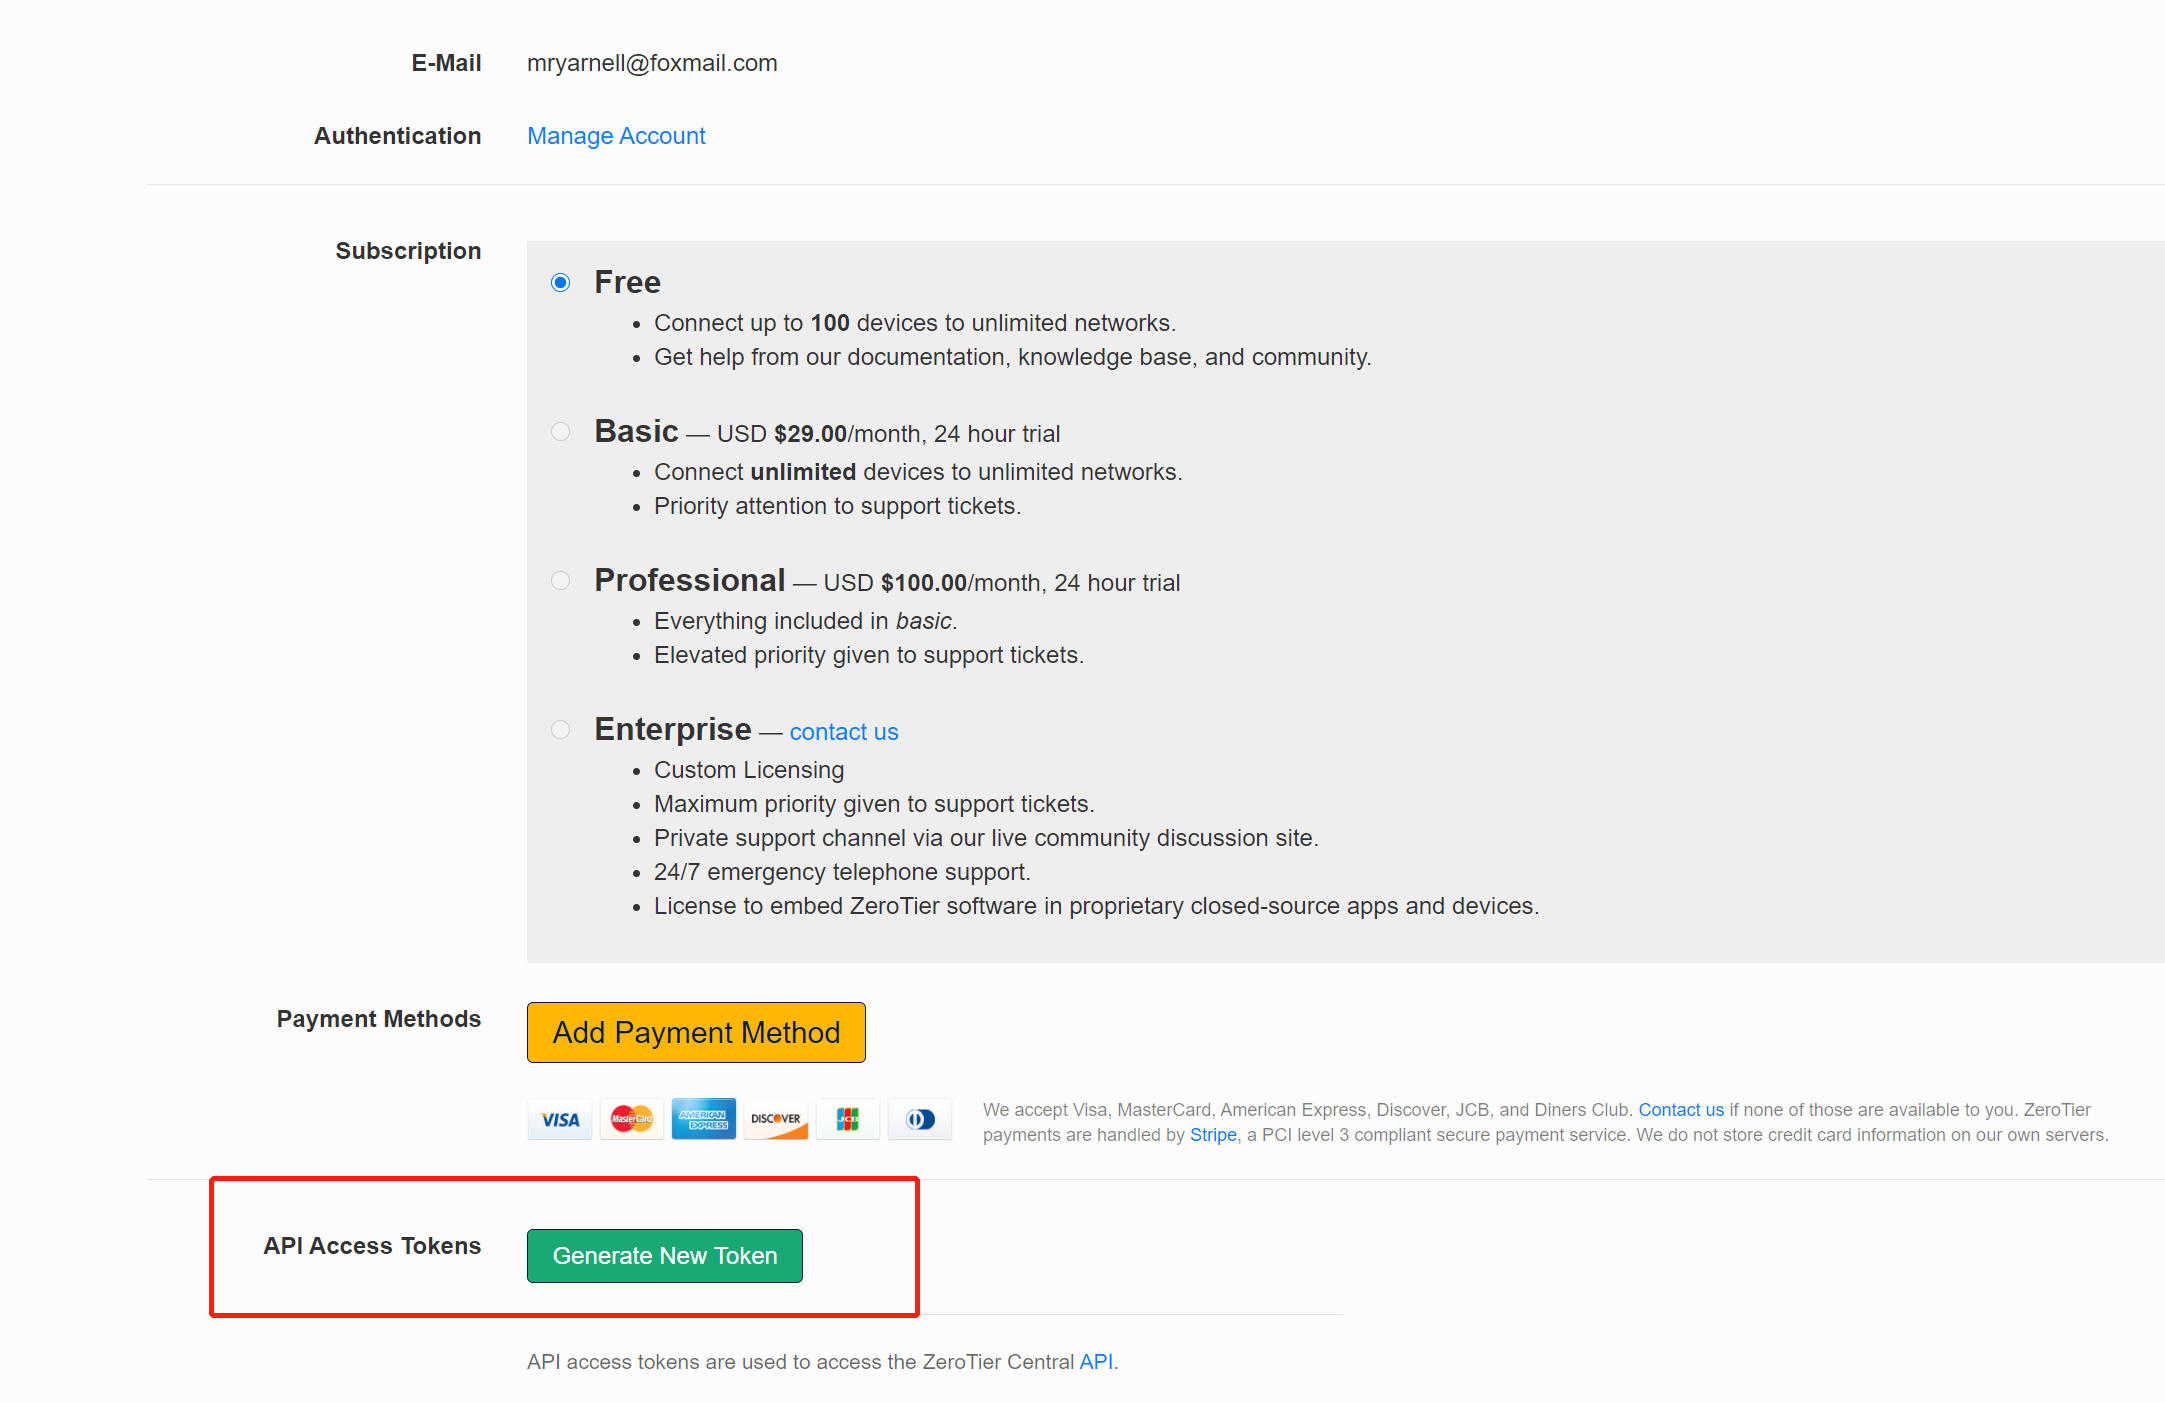The width and height of the screenshot is (2165, 1403).
Task: Click the email address mryarnell@foxmail.com
Action: (x=652, y=63)
